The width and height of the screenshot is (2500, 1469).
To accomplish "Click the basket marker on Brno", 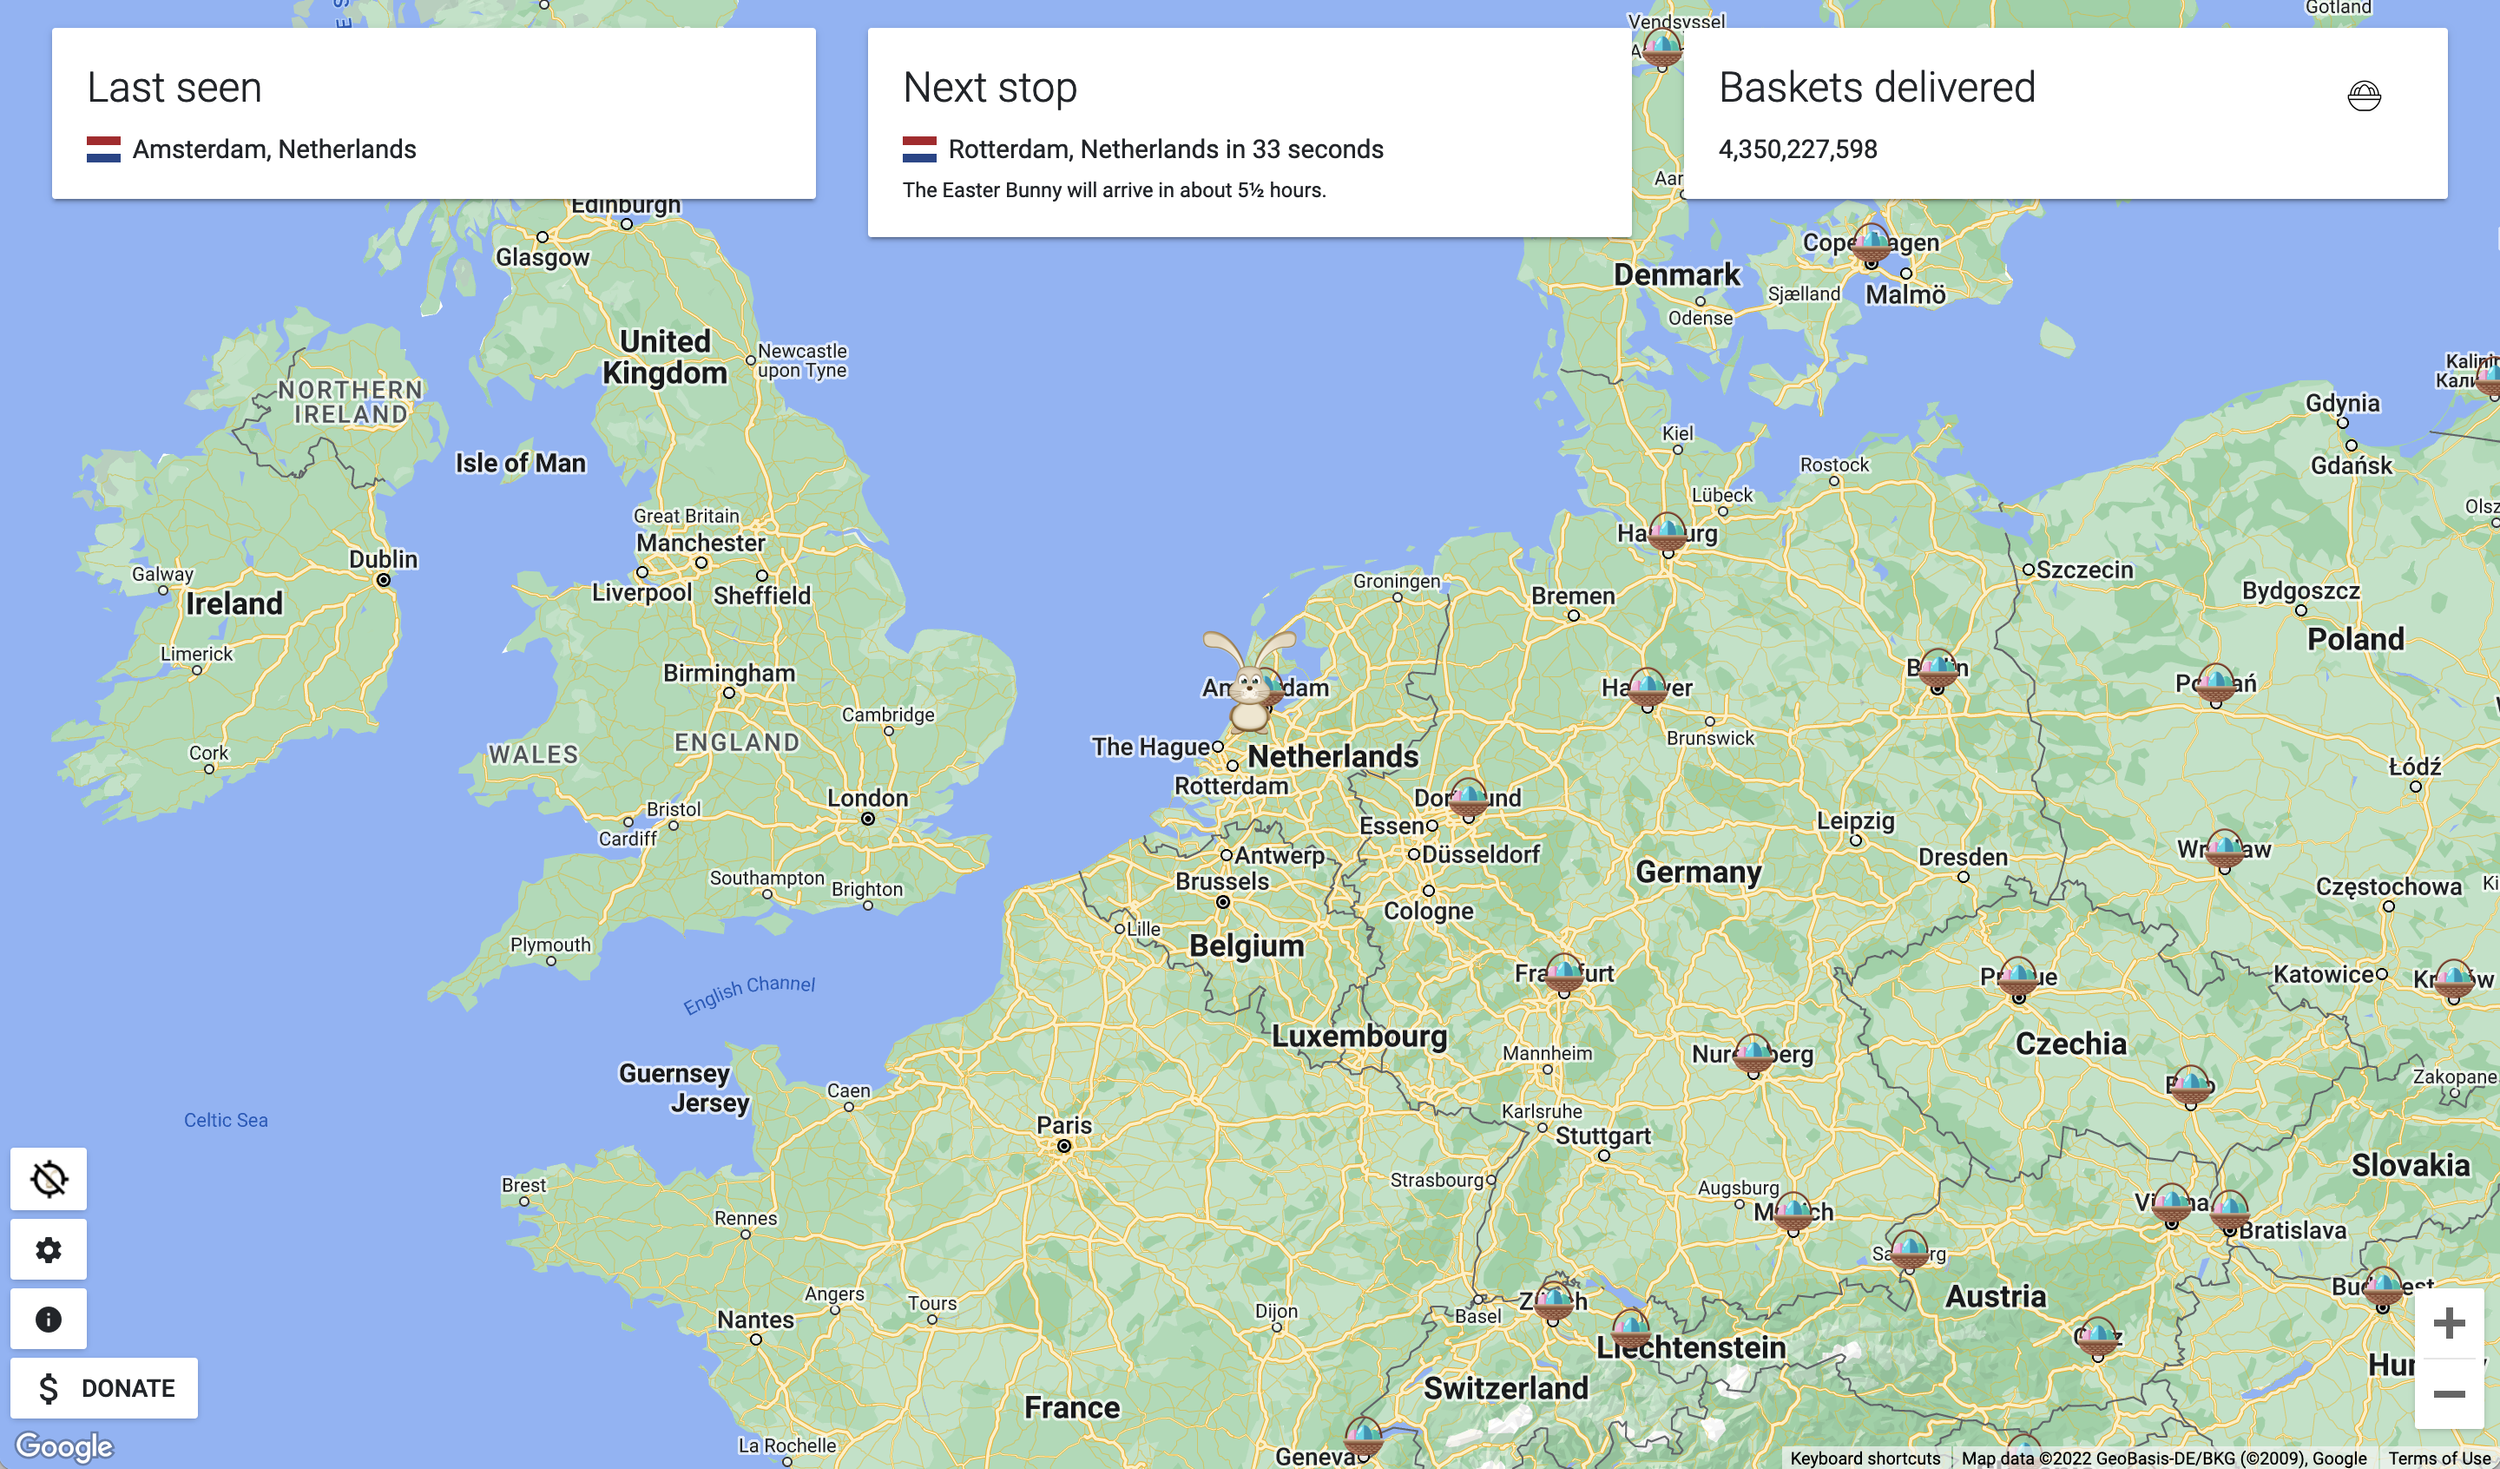I will (x=2191, y=1086).
